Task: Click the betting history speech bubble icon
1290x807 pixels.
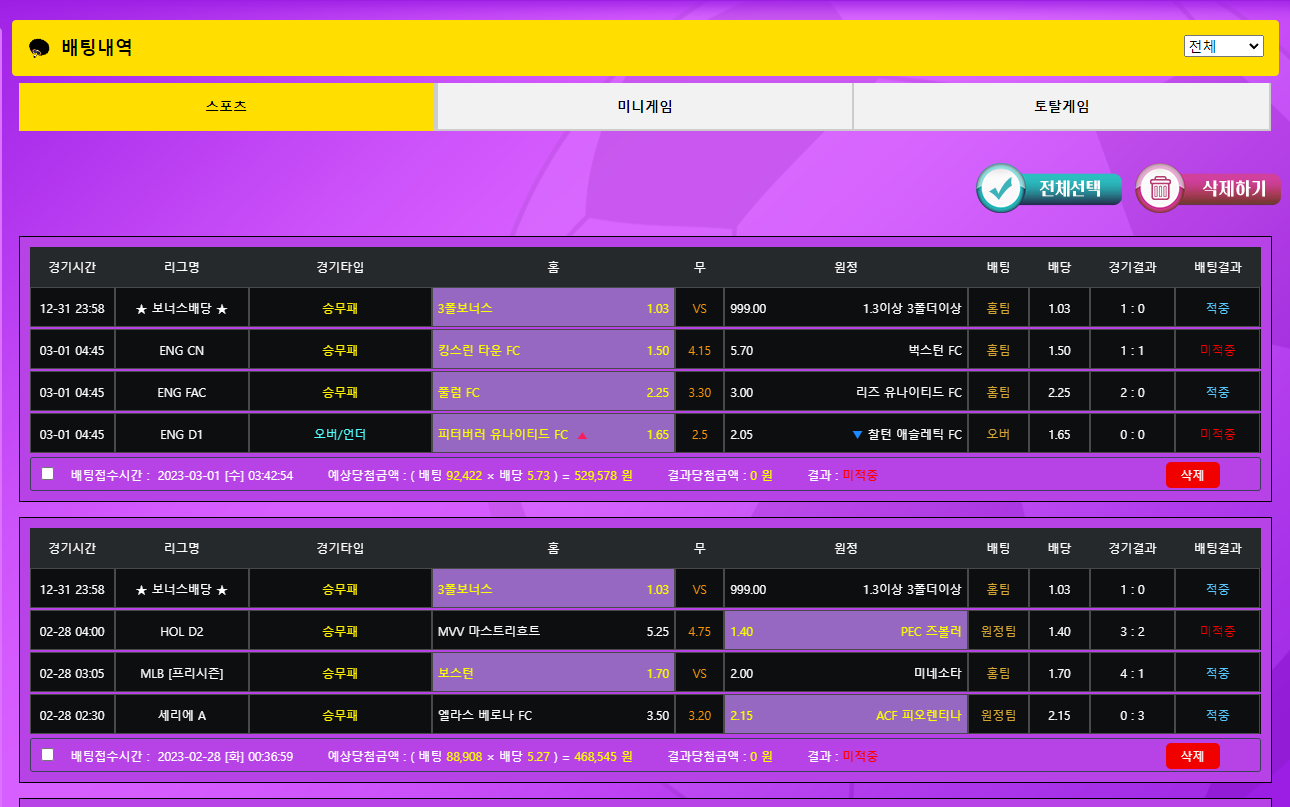Action: point(39,48)
